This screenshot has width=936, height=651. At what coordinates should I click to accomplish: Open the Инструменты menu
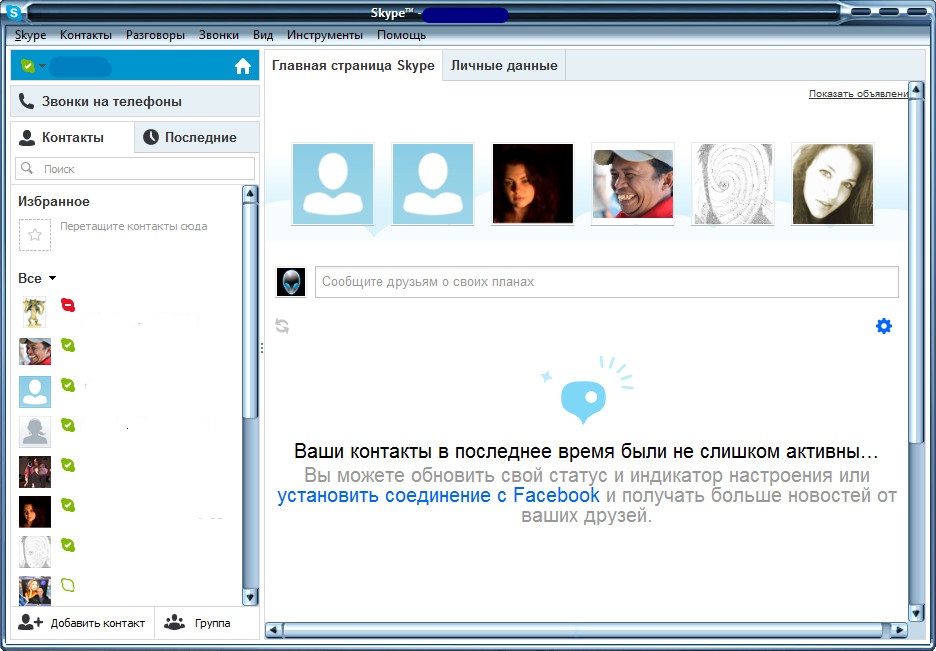[325, 35]
